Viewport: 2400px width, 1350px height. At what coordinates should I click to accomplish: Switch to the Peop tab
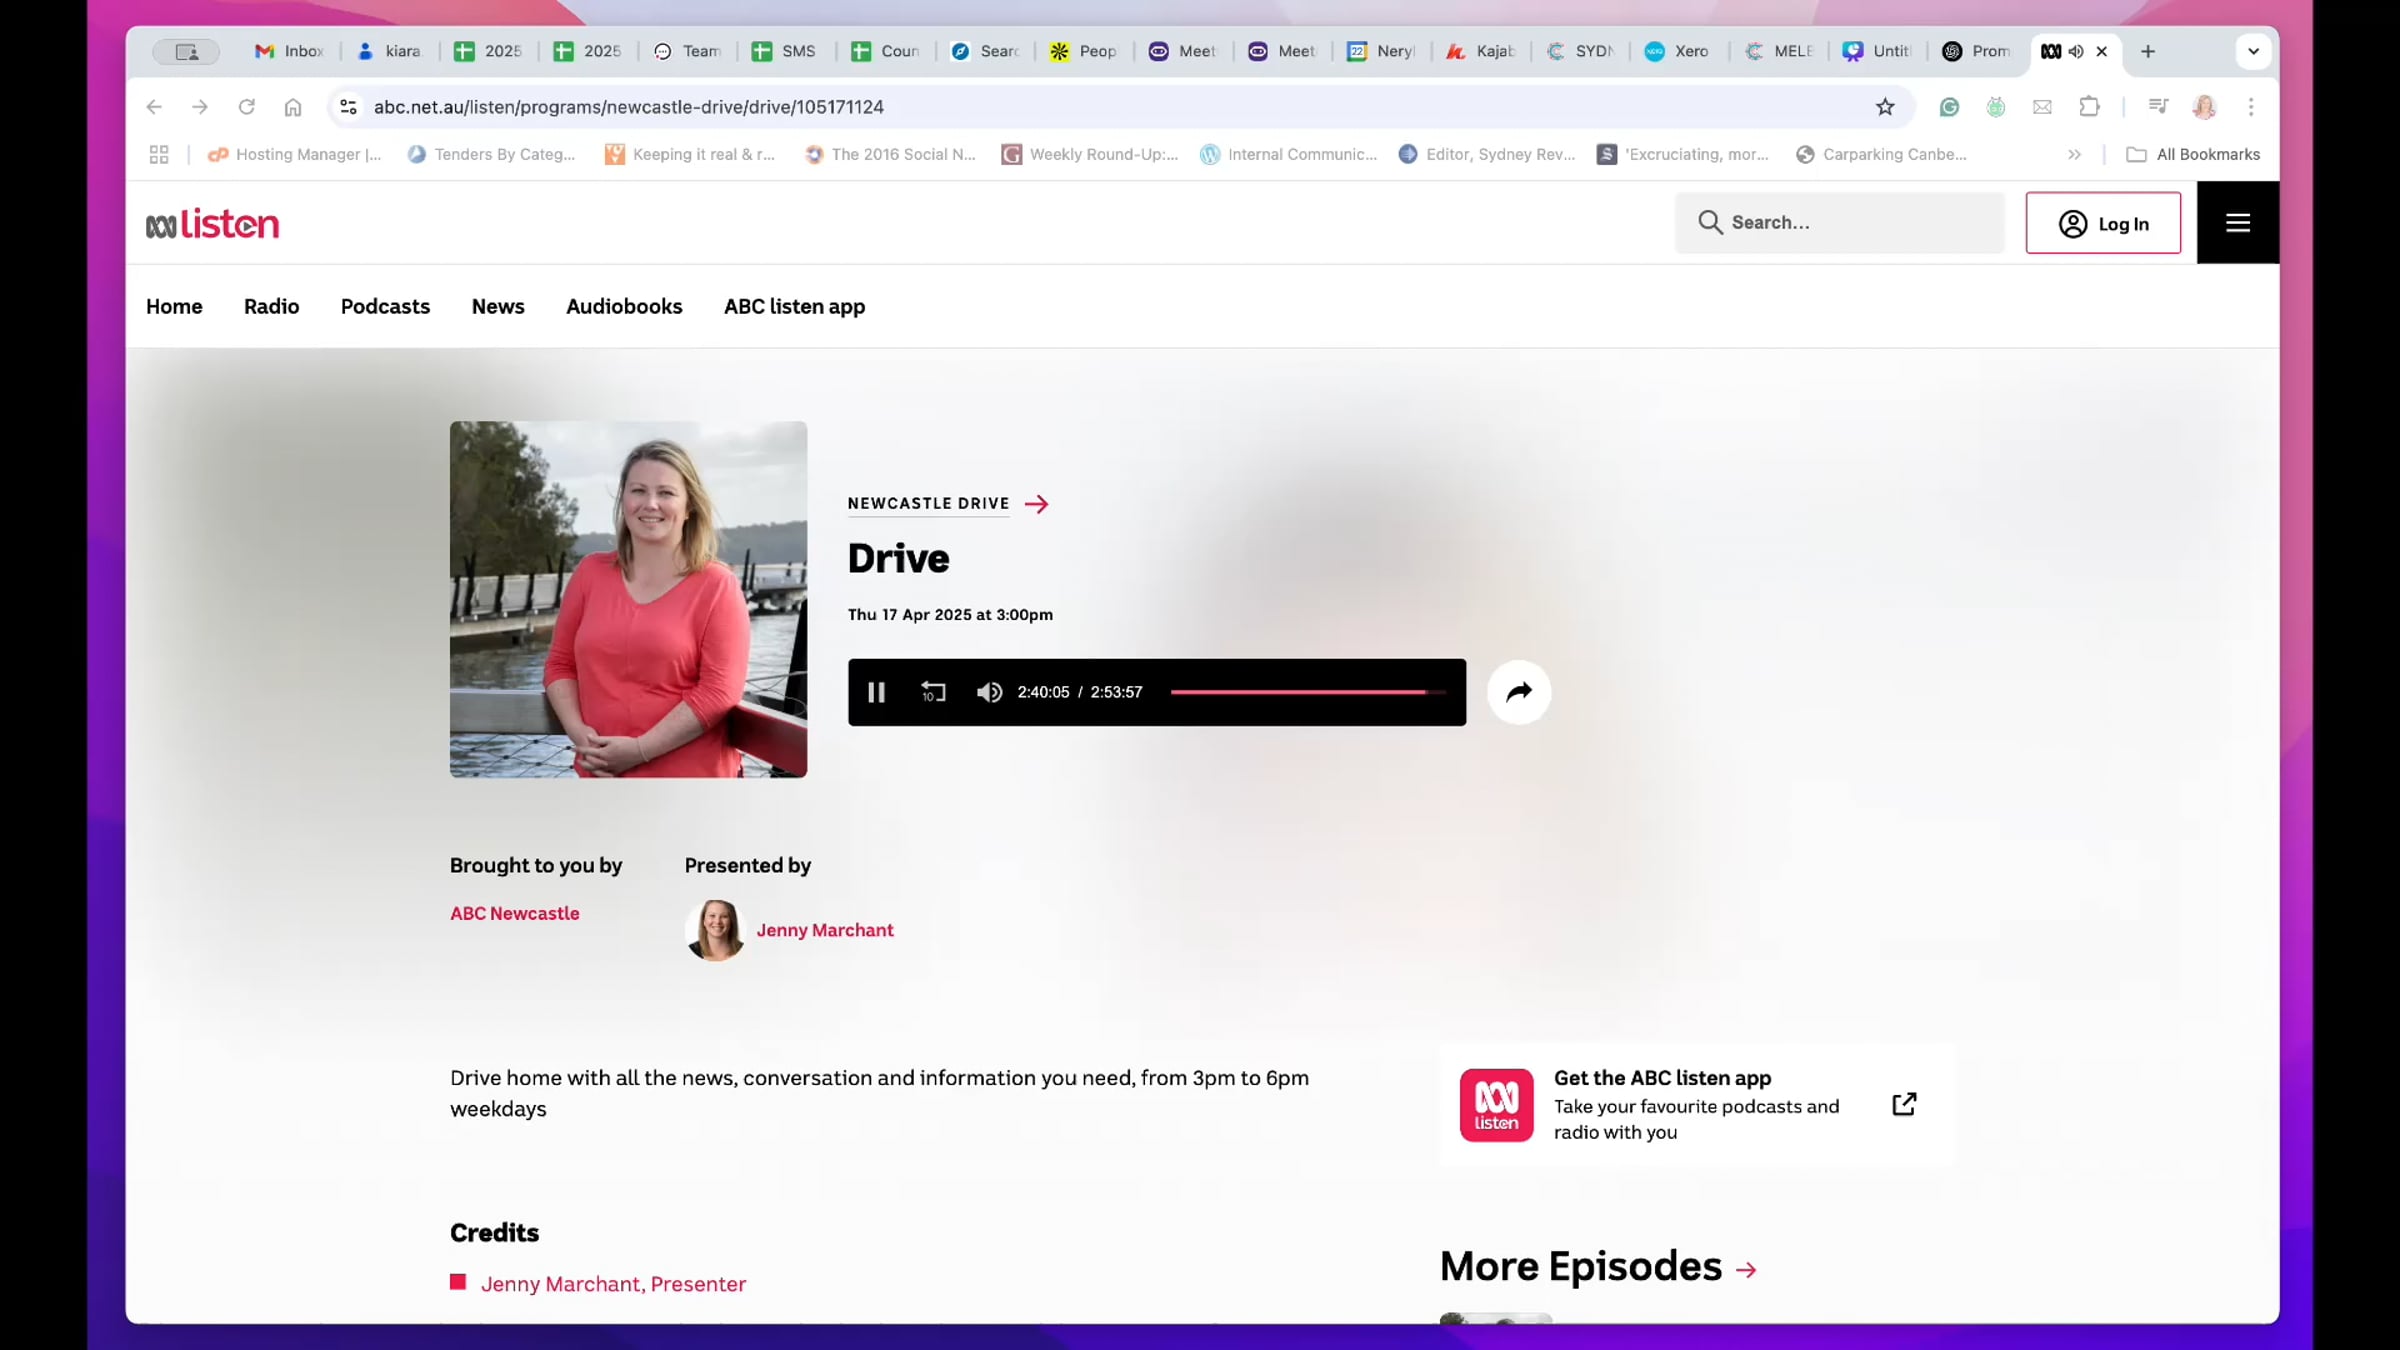click(x=1084, y=51)
